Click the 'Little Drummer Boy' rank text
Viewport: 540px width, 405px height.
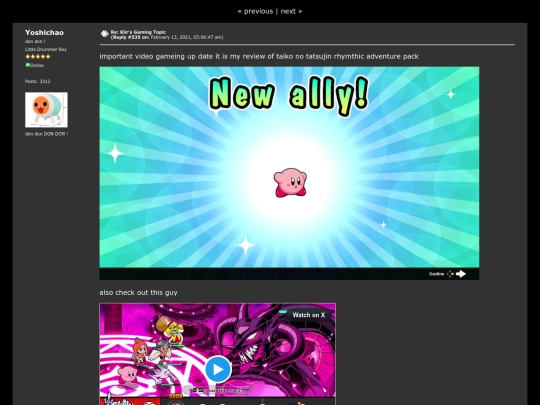(x=46, y=49)
